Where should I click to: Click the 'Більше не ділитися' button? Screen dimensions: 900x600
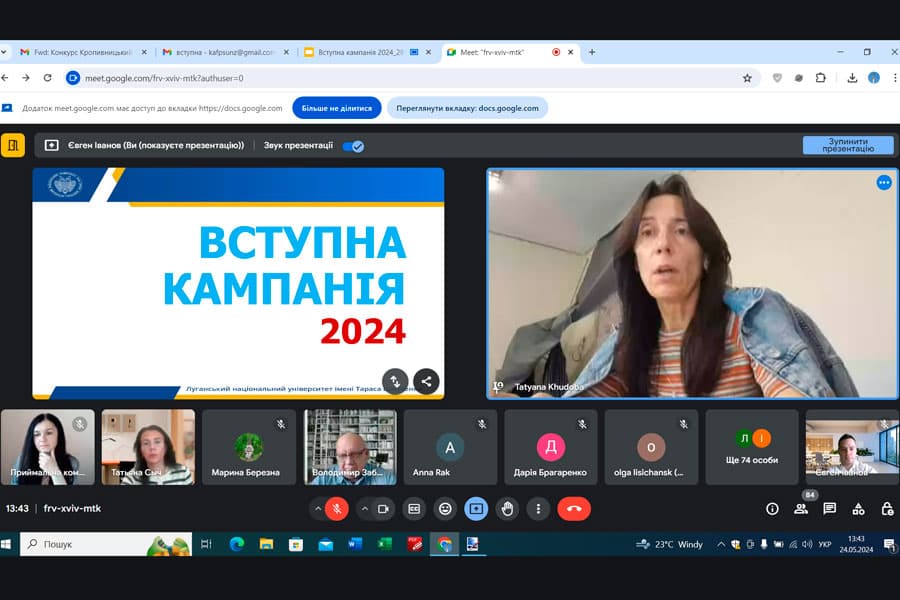pyautogui.click(x=336, y=108)
